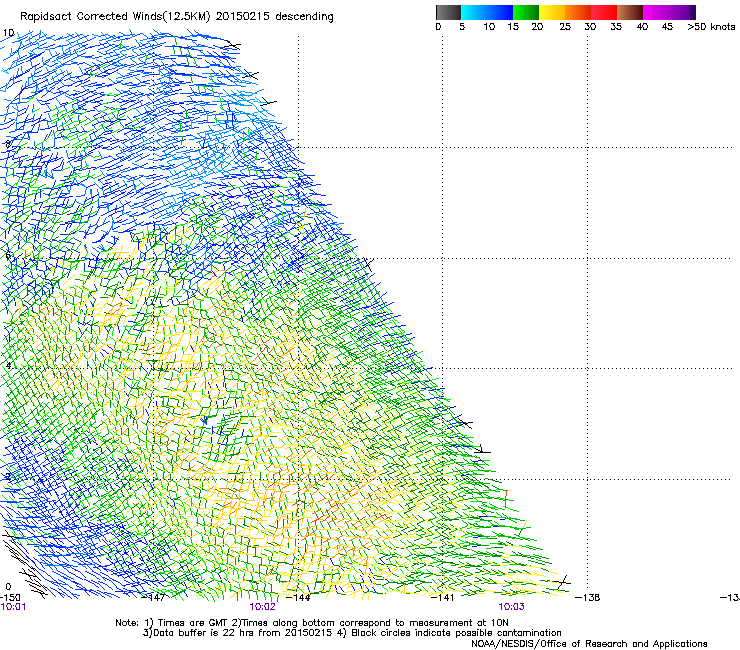Click the '-141' longitude axis label
This screenshot has height=650, width=740.
click(443, 598)
